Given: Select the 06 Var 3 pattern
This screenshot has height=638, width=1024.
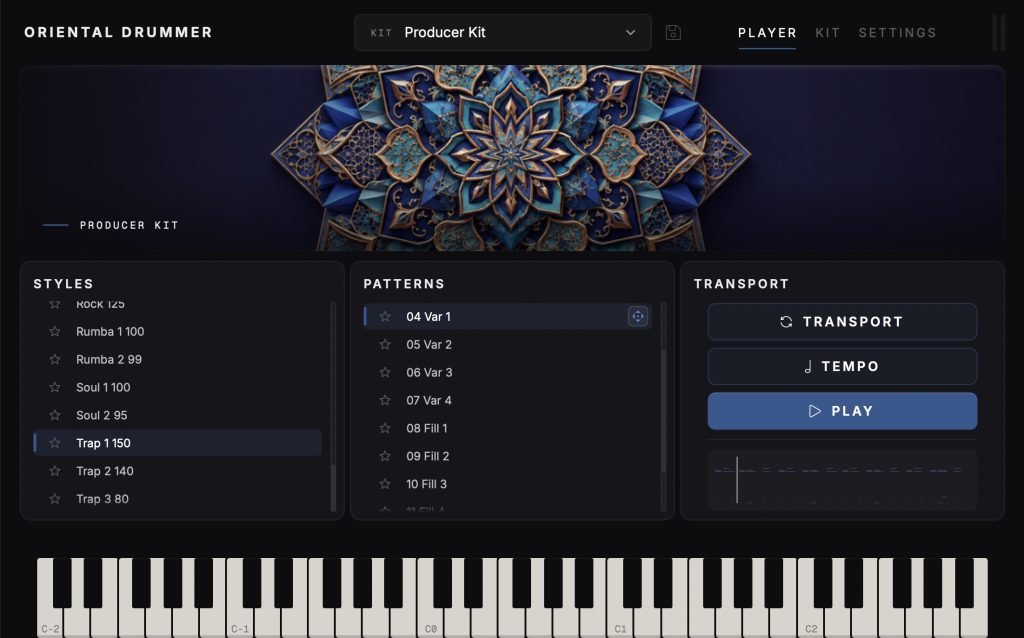Looking at the screenshot, I should pos(507,373).
